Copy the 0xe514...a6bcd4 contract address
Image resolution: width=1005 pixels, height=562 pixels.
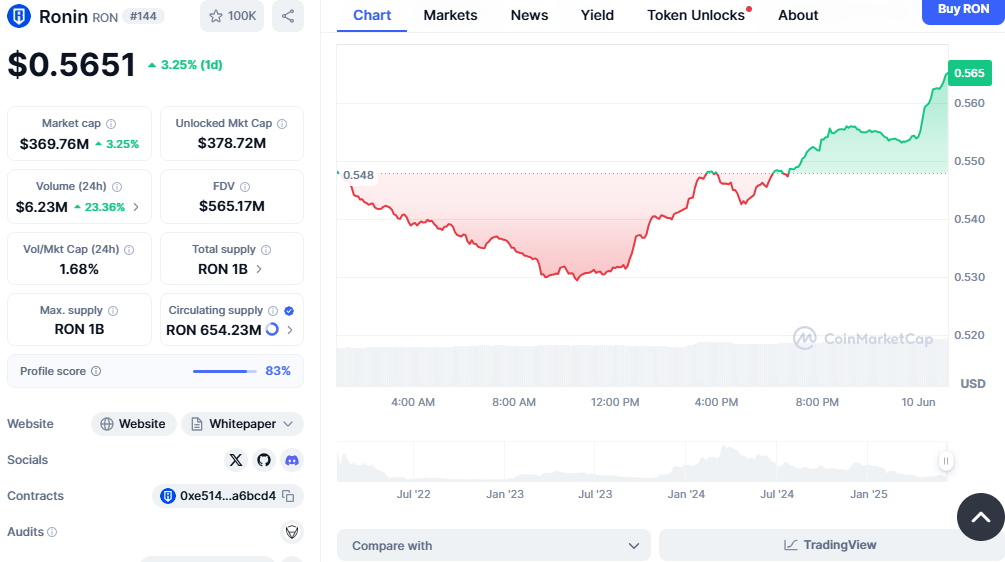pyautogui.click(x=288, y=496)
